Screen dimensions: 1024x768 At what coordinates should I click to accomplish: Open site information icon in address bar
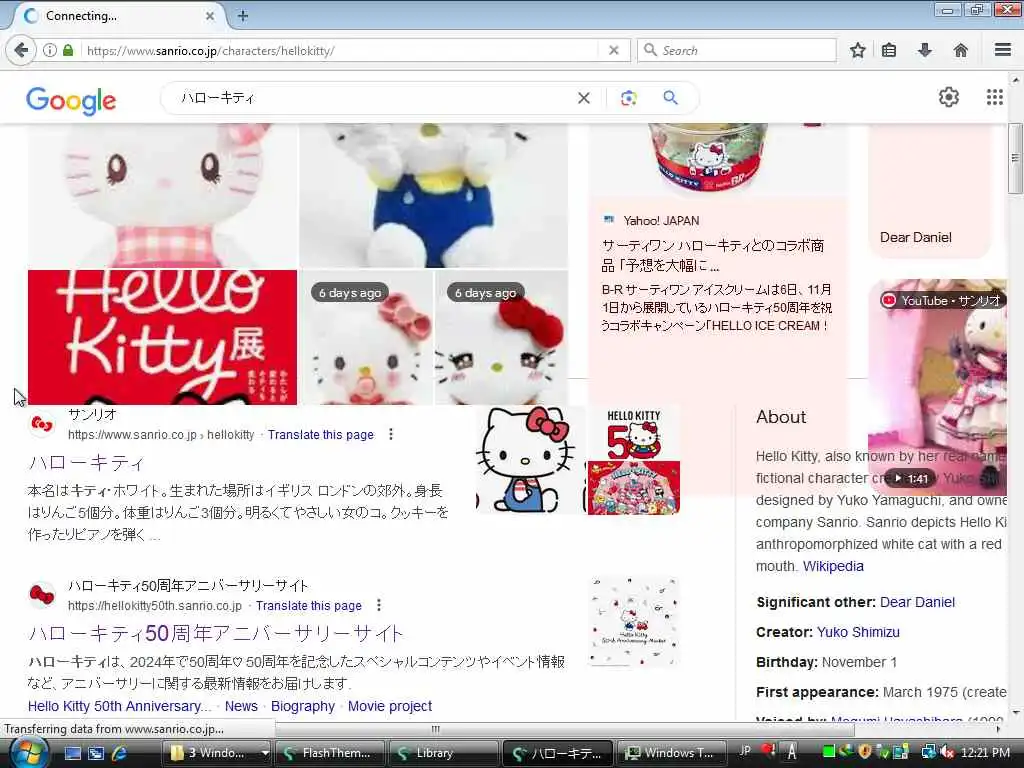(x=50, y=50)
